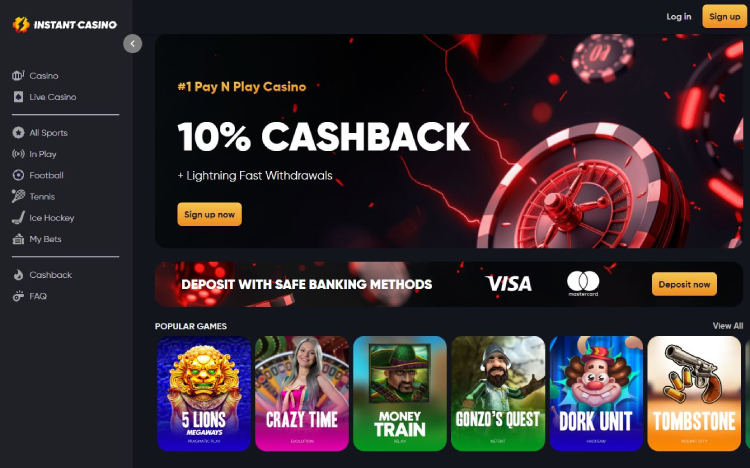This screenshot has height=468, width=750.
Task: View All popular games link
Action: 728,326
